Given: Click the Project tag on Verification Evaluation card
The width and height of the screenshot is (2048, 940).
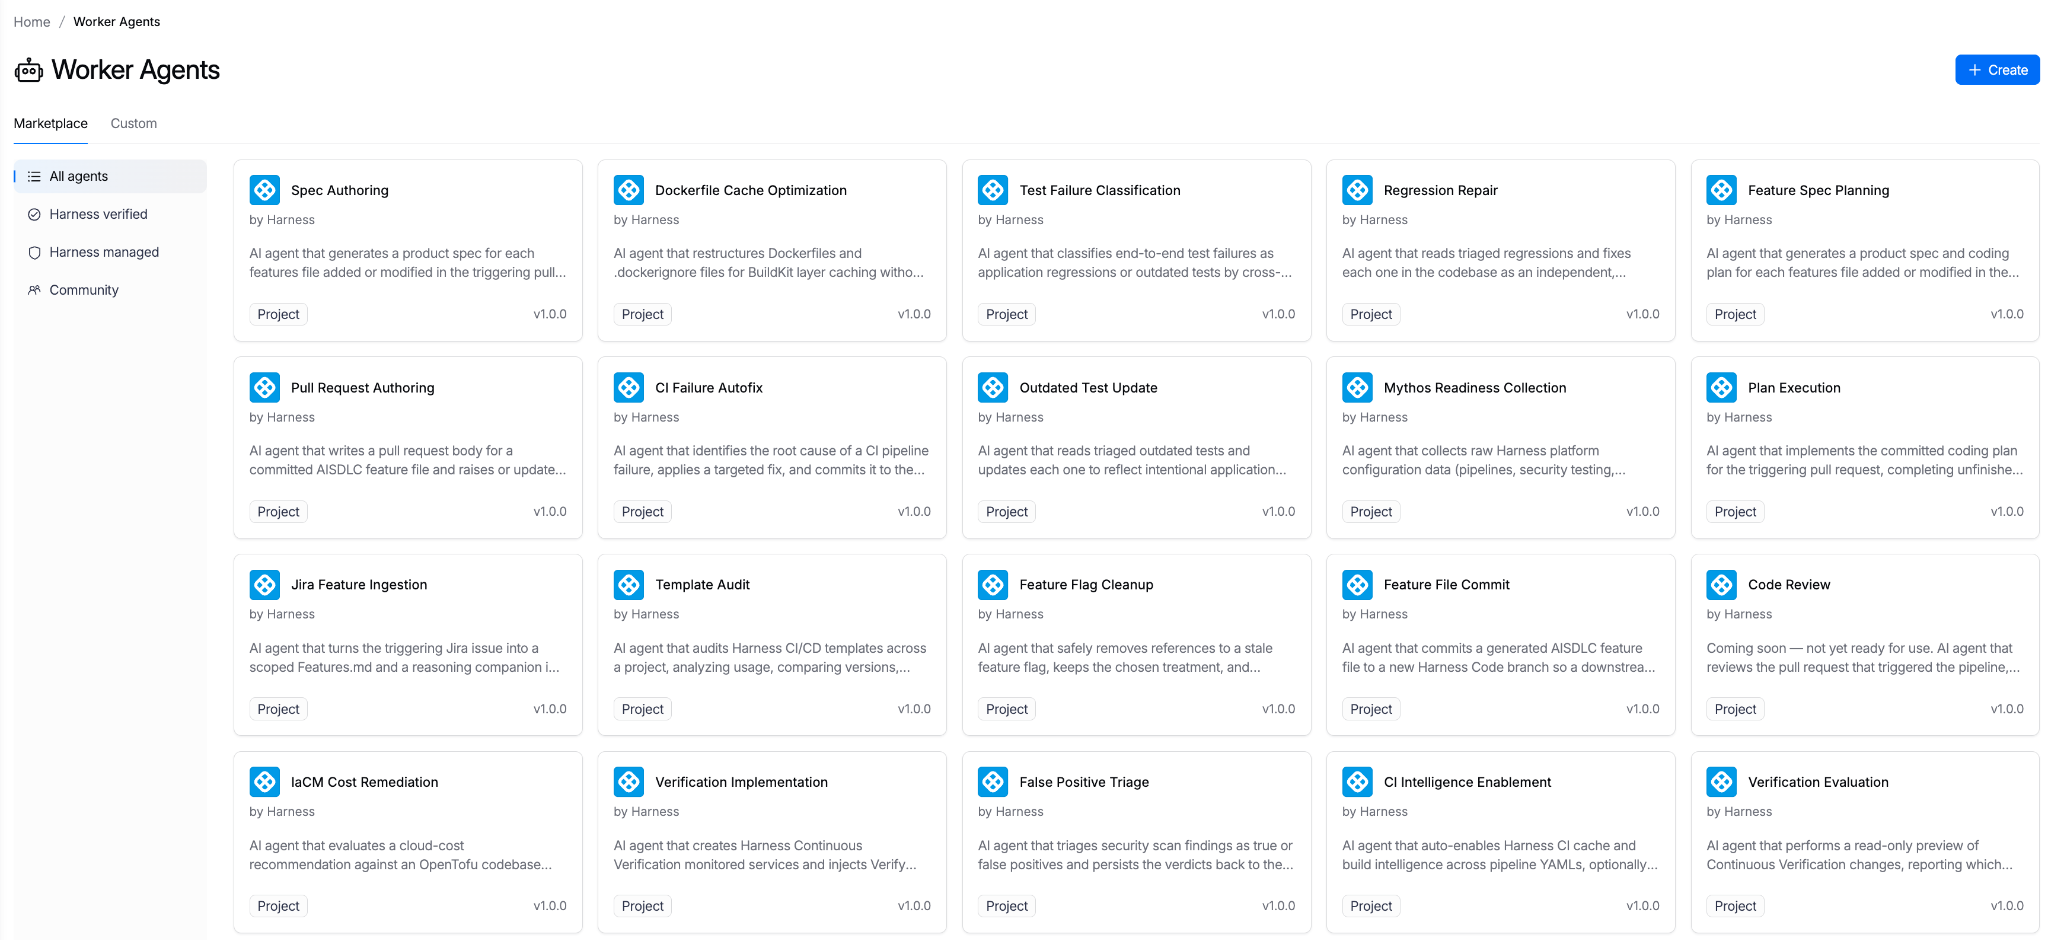Looking at the screenshot, I should [x=1735, y=906].
